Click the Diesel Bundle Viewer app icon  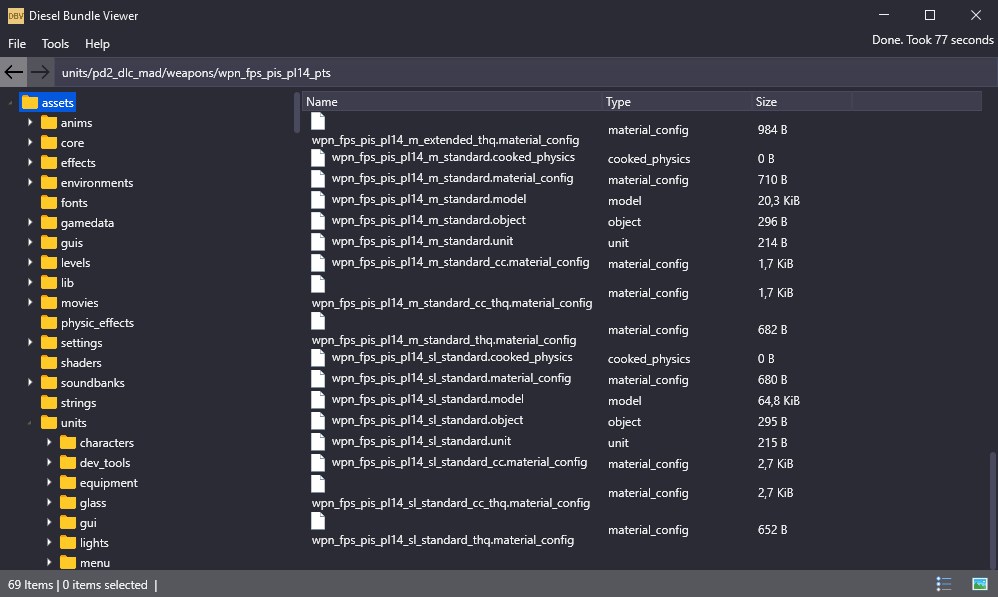click(x=15, y=15)
